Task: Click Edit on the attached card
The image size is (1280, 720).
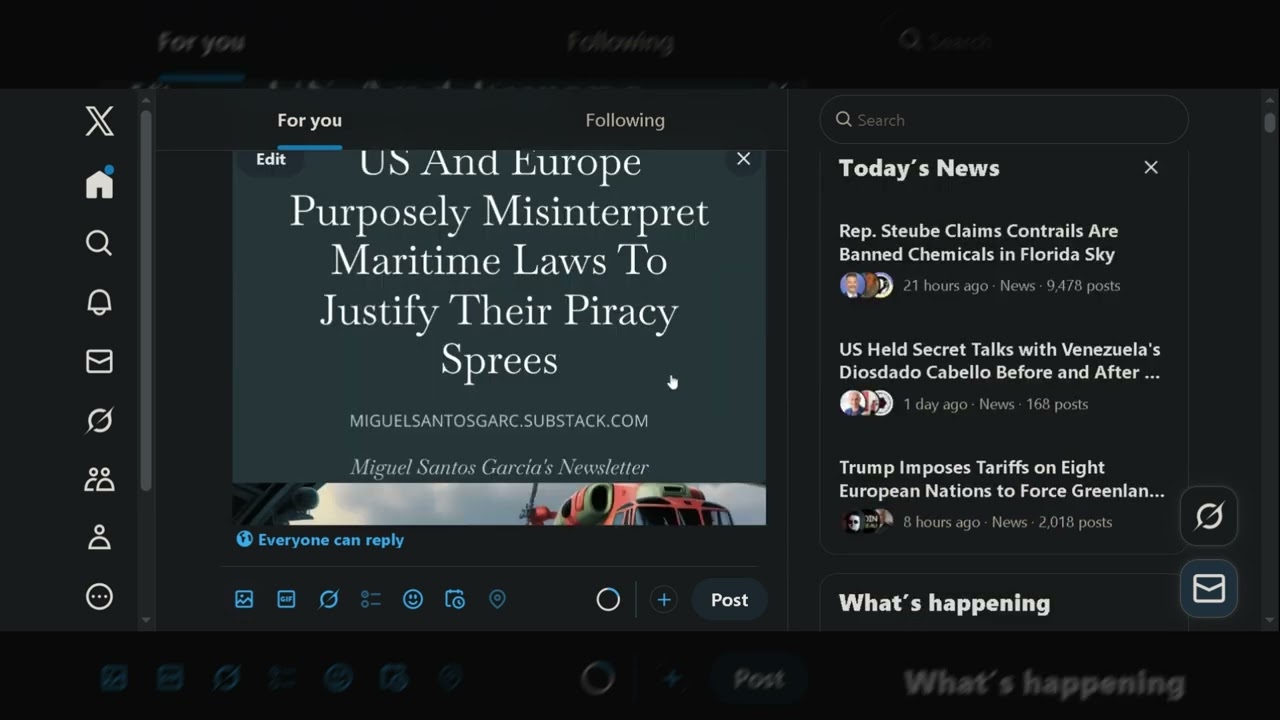Action: coord(271,159)
